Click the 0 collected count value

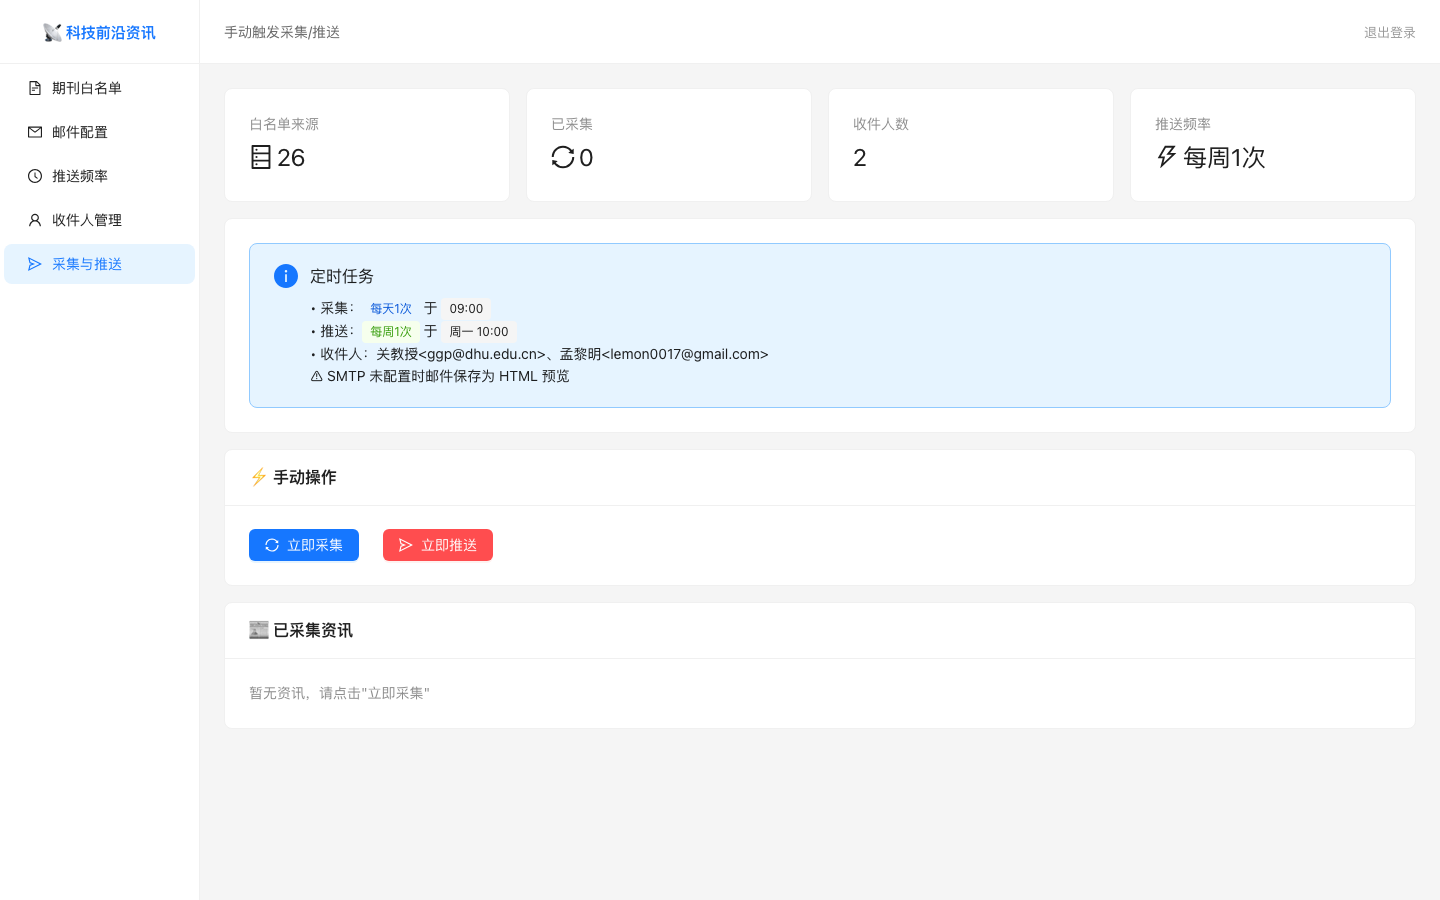(x=586, y=158)
